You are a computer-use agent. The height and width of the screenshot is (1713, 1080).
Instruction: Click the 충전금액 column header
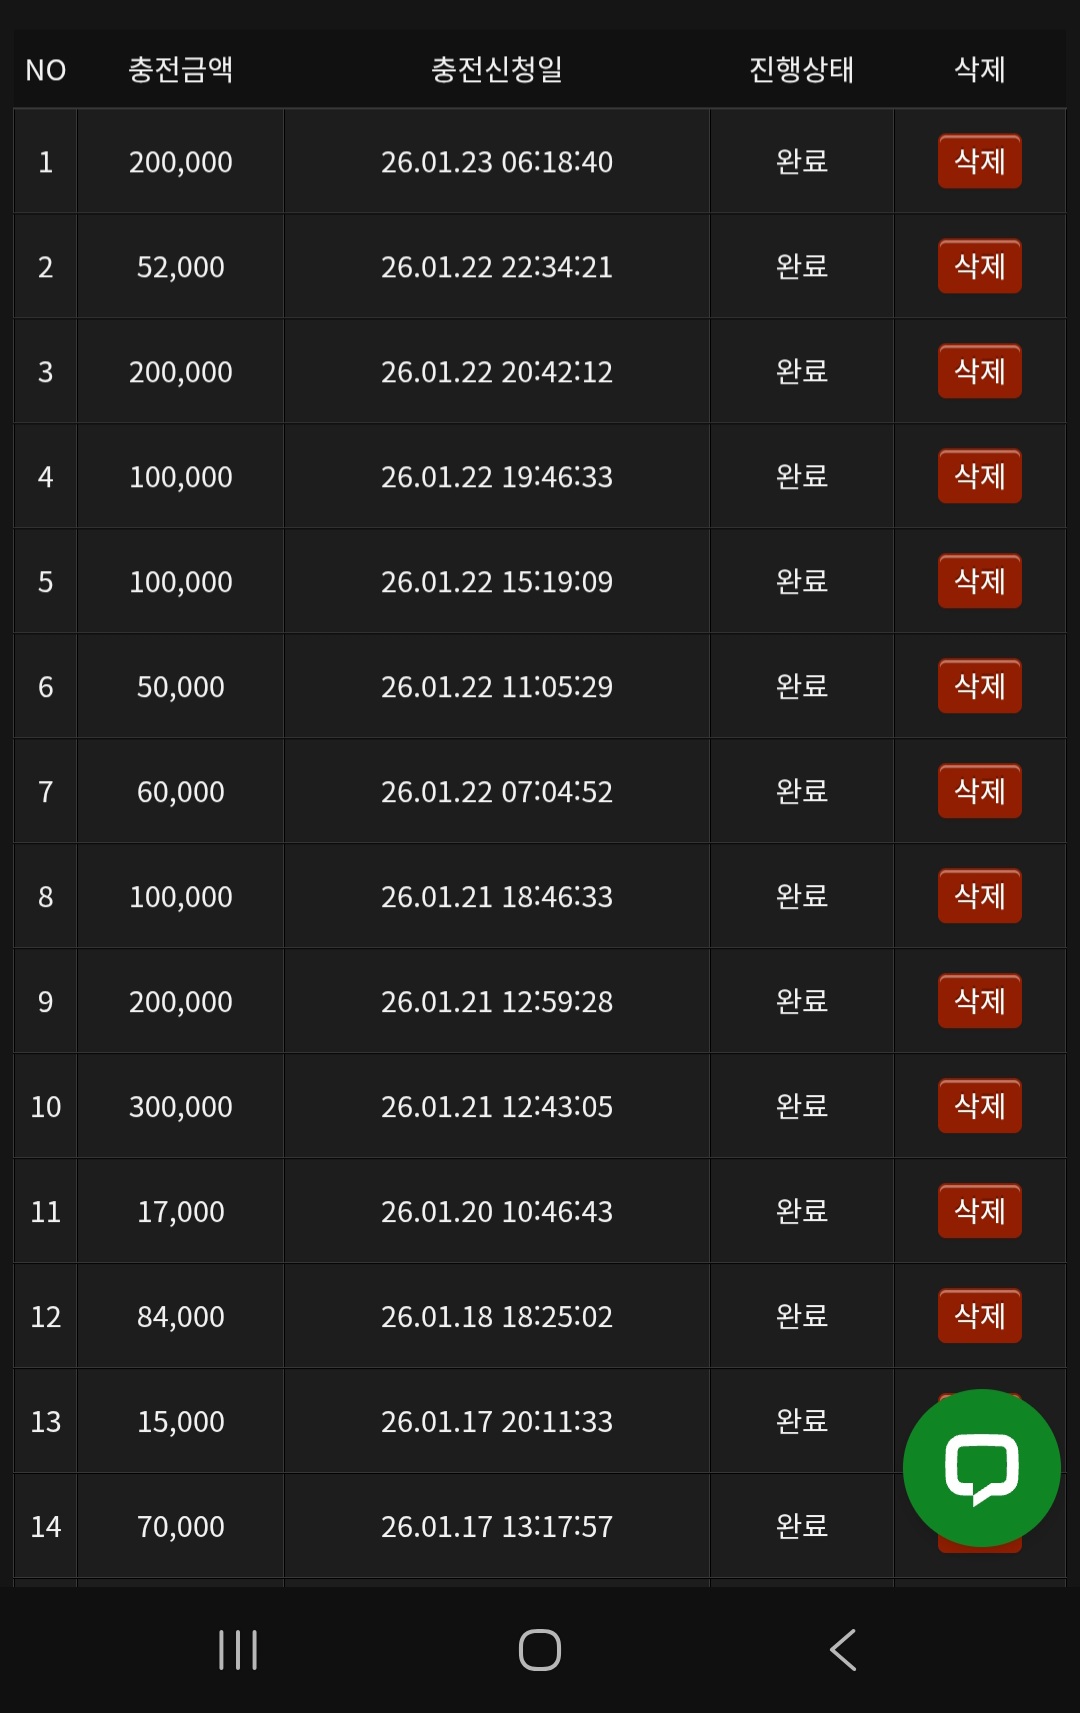(180, 69)
